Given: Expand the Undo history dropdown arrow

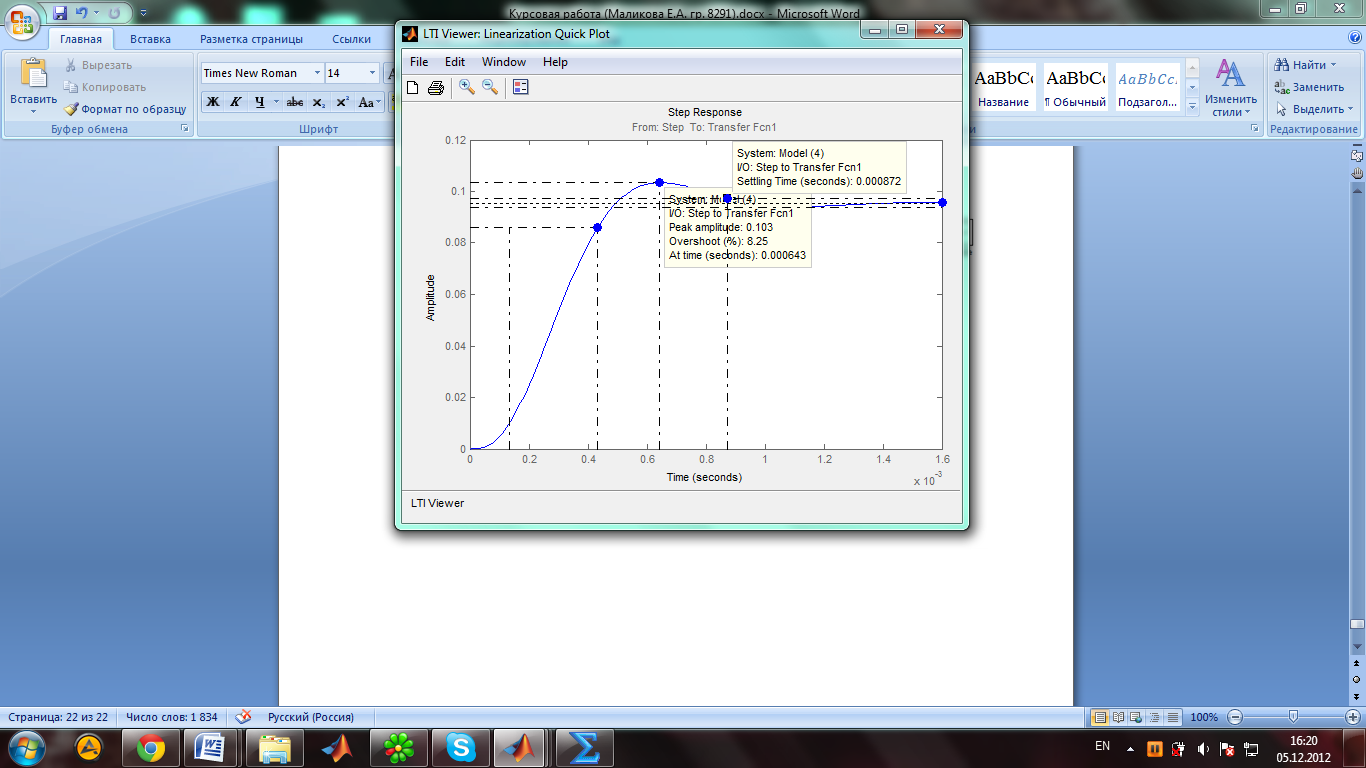Looking at the screenshot, I should click(96, 14).
